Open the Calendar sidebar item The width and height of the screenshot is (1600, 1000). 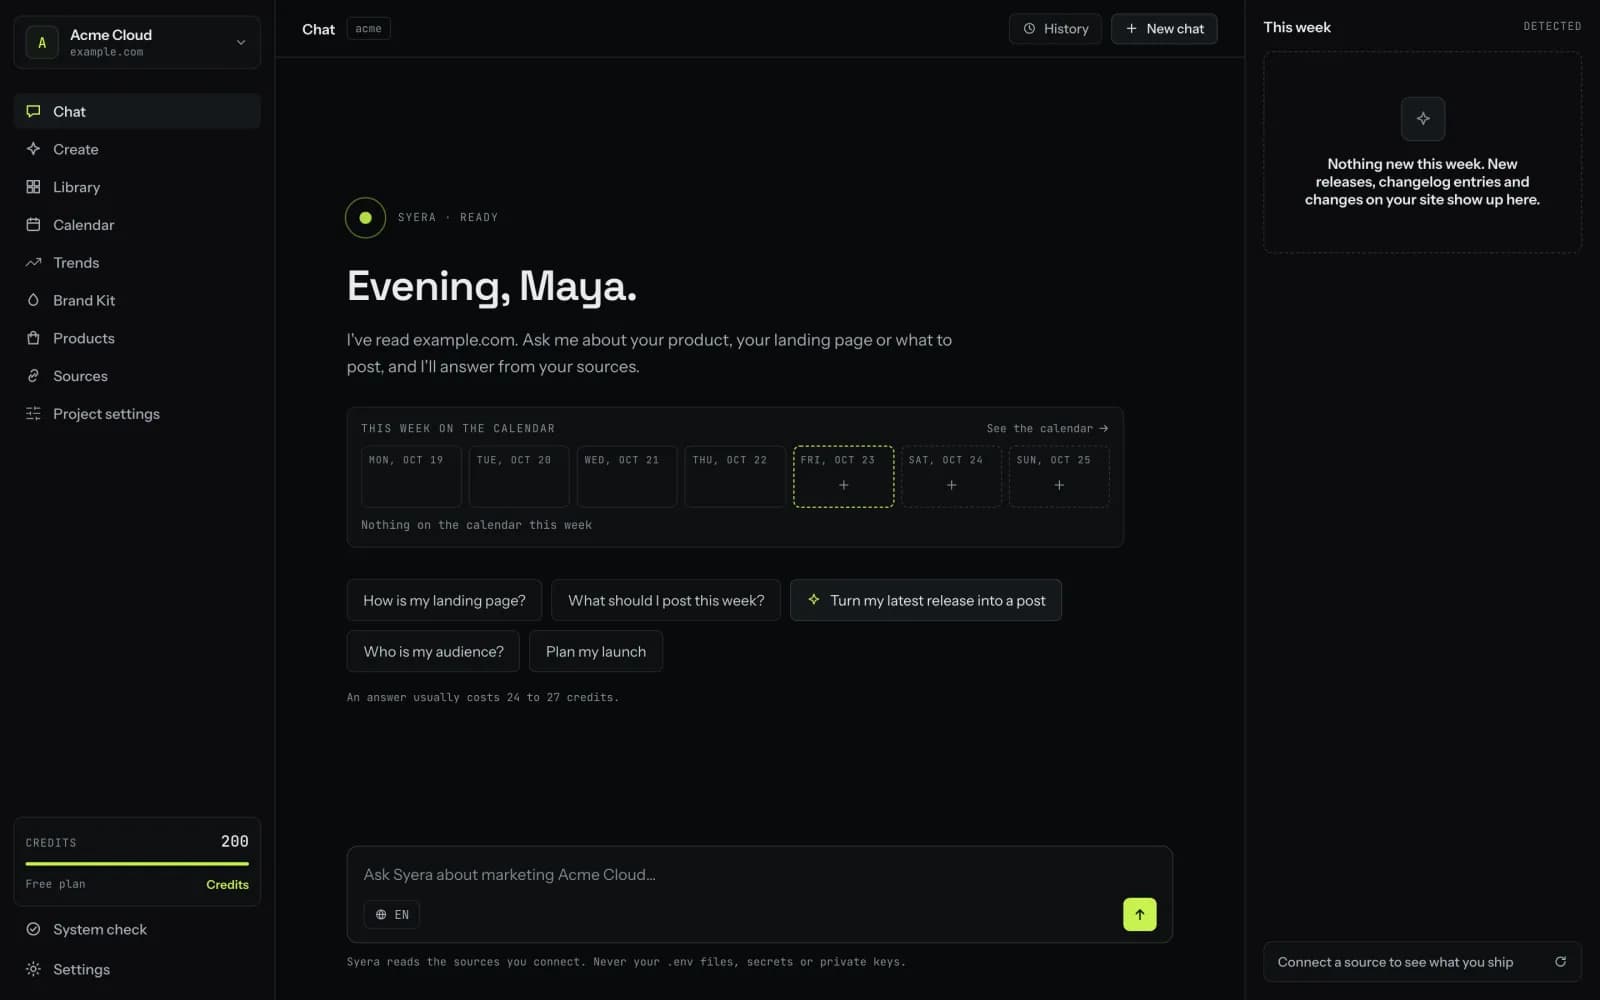point(137,225)
